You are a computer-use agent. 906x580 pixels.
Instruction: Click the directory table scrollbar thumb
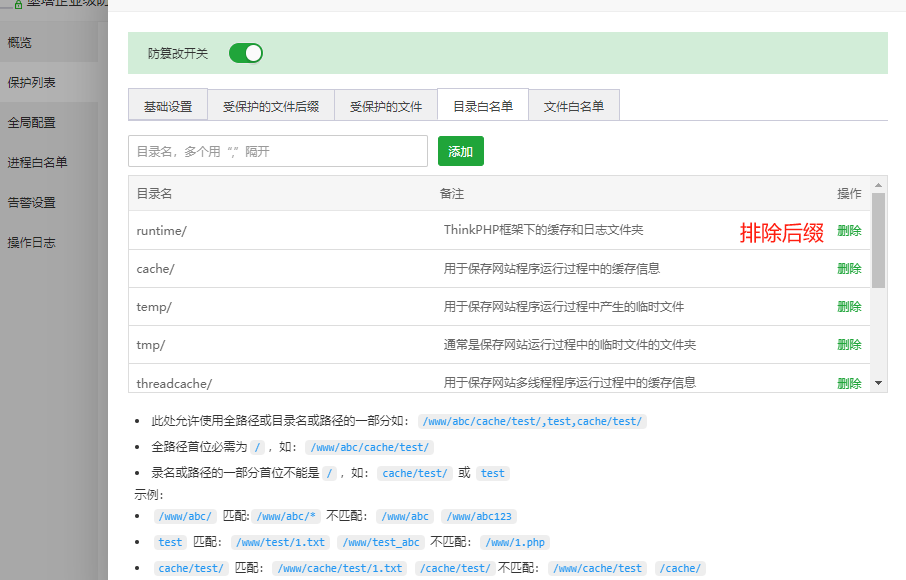point(878,240)
